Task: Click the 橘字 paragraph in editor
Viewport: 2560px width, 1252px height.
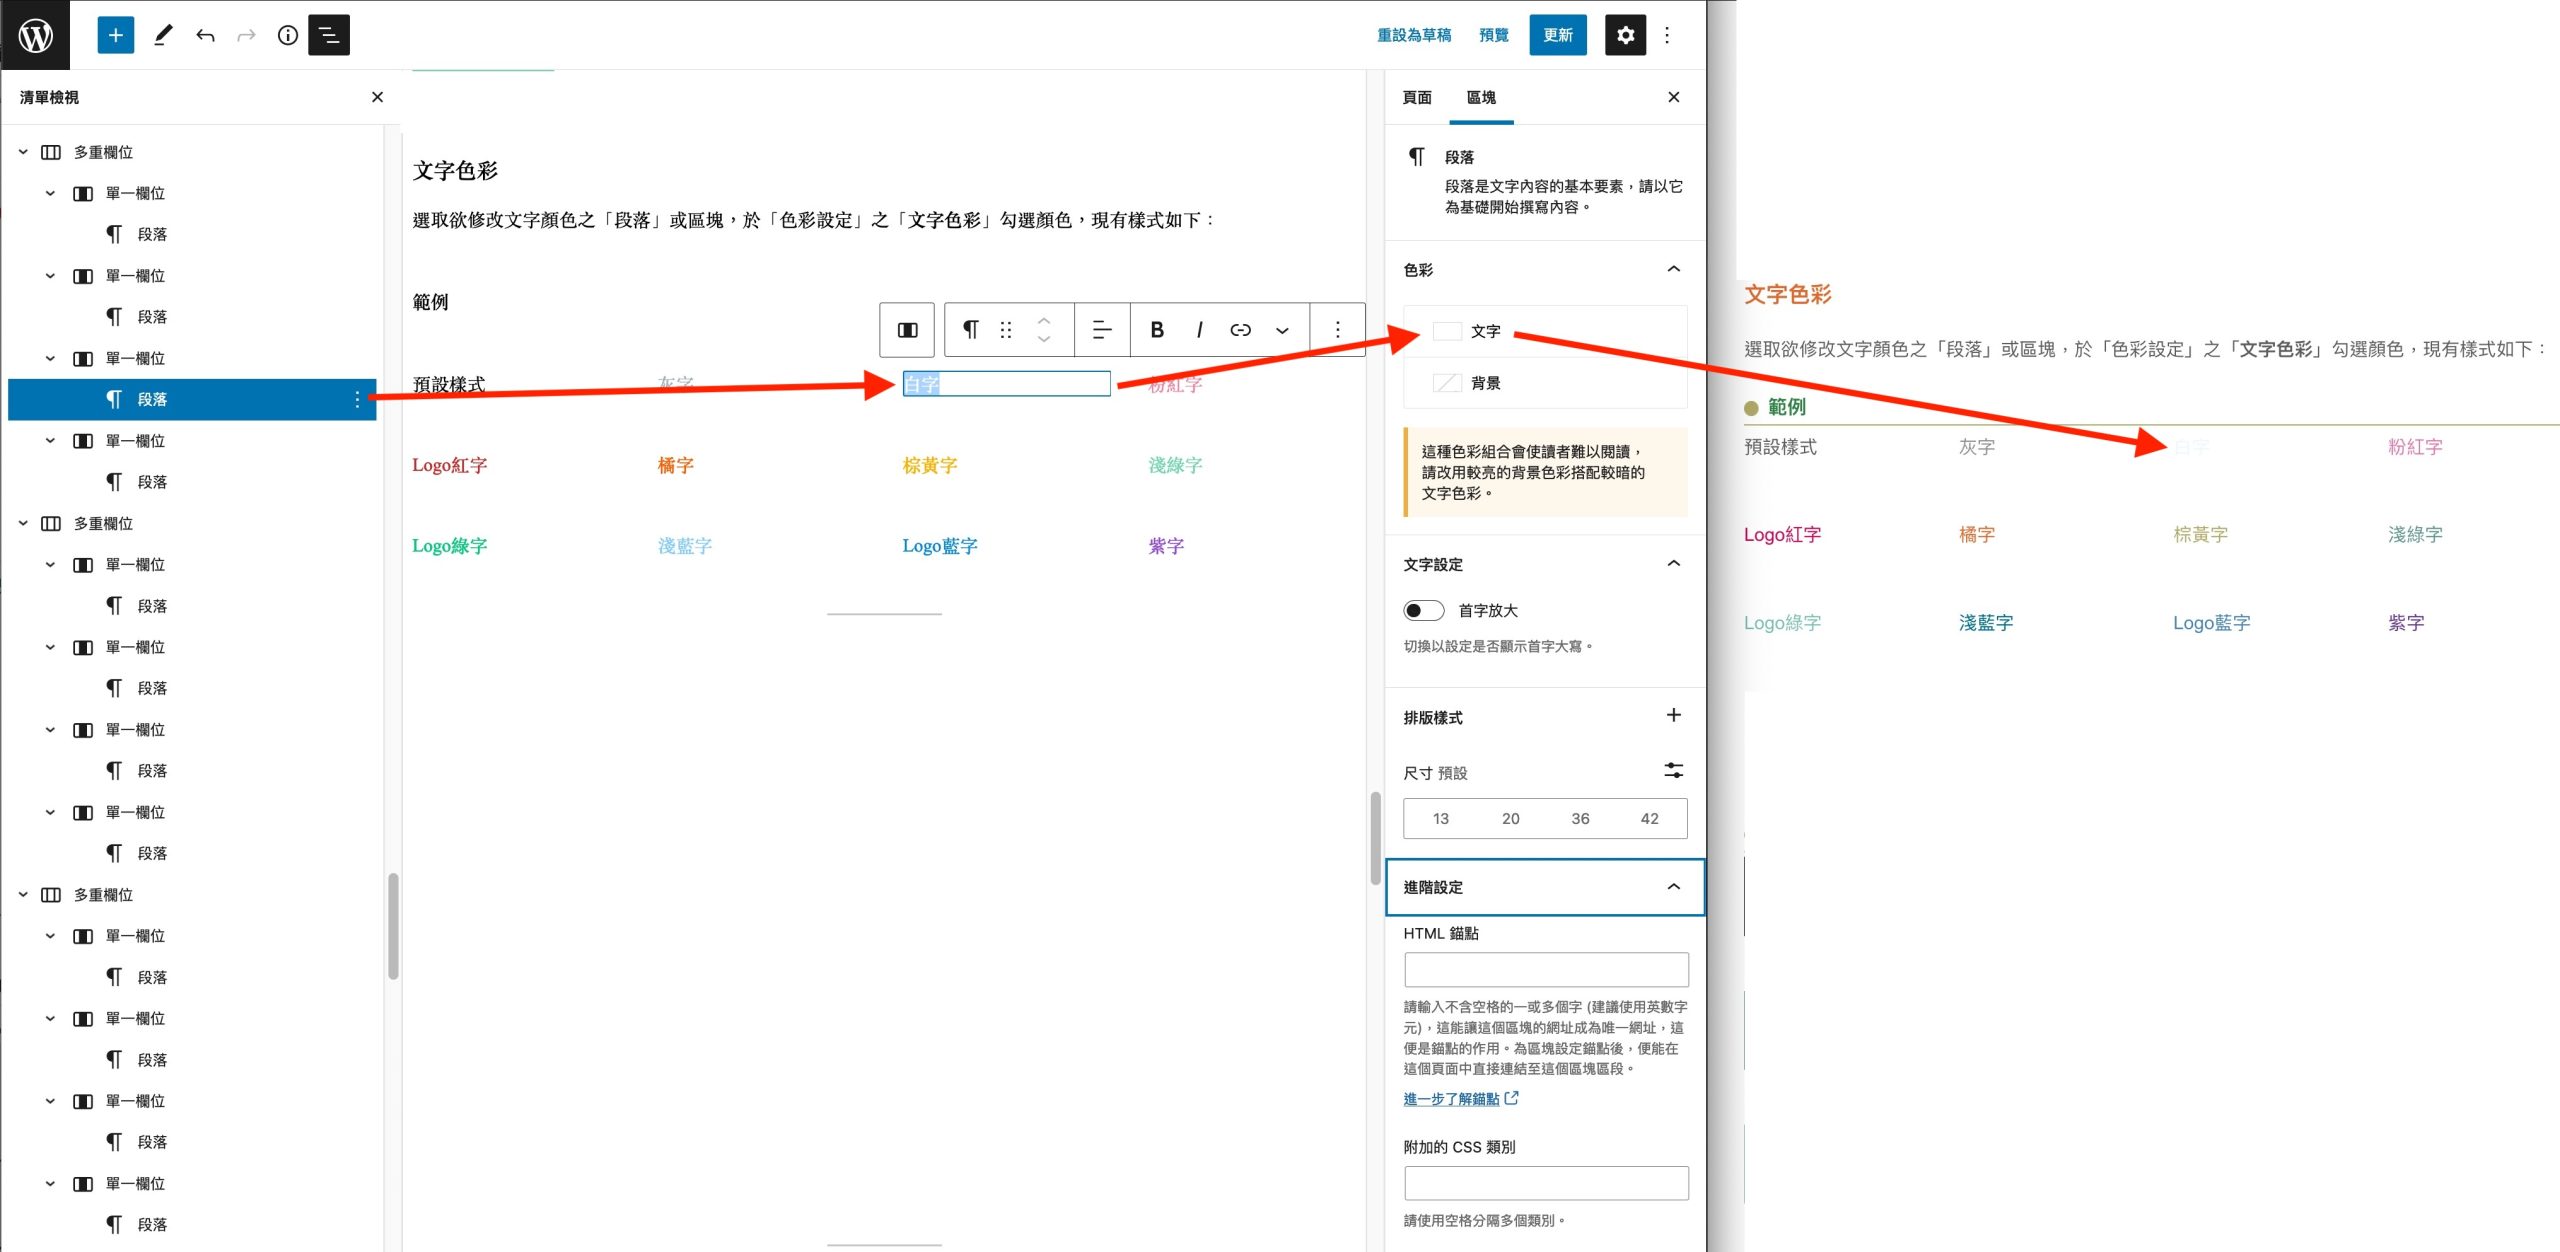Action: point(676,465)
